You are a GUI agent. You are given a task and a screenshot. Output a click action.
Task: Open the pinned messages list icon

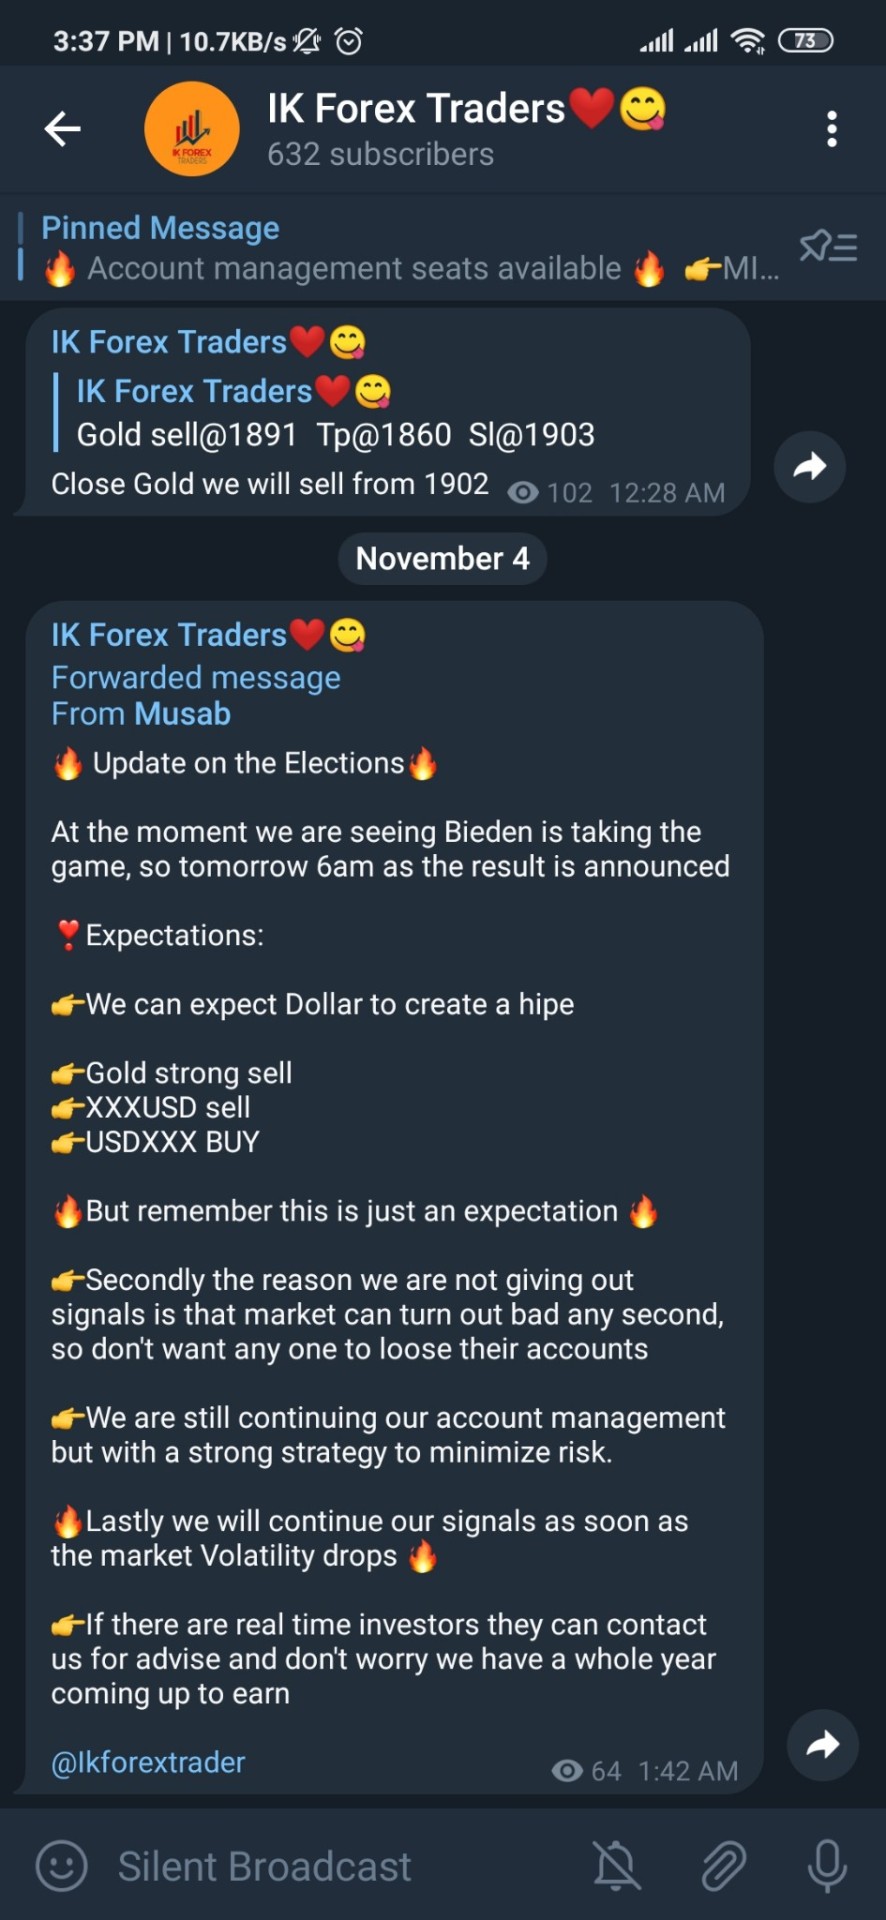pyautogui.click(x=828, y=246)
